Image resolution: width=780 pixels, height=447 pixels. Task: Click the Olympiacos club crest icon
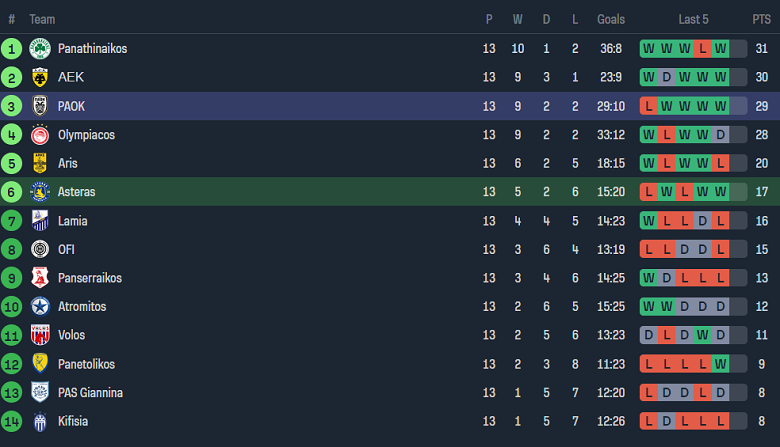pos(40,135)
